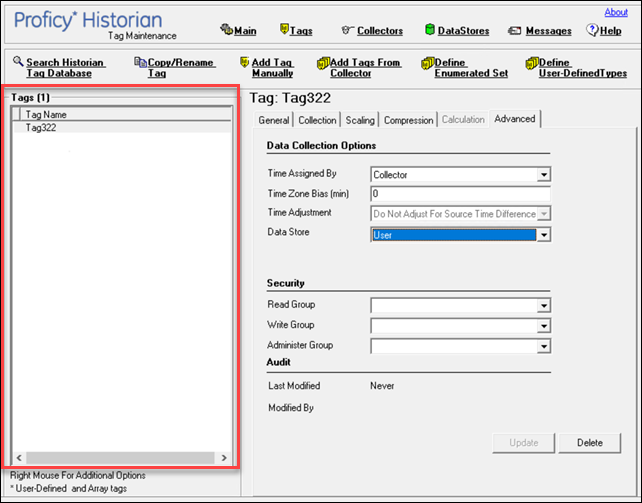The width and height of the screenshot is (642, 503).
Task: Open the Copy/Rename Tag link
Action: point(181,68)
